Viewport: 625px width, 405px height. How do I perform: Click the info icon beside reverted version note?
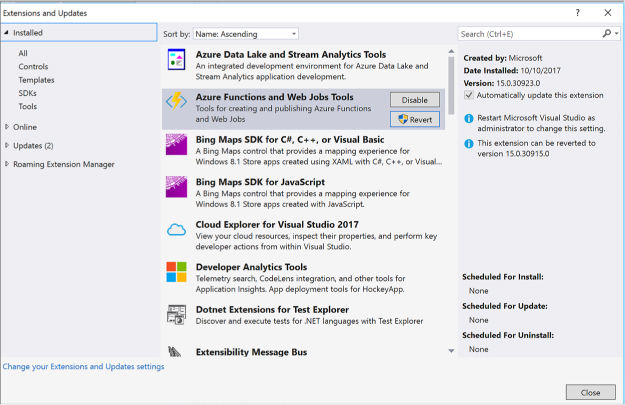point(469,144)
